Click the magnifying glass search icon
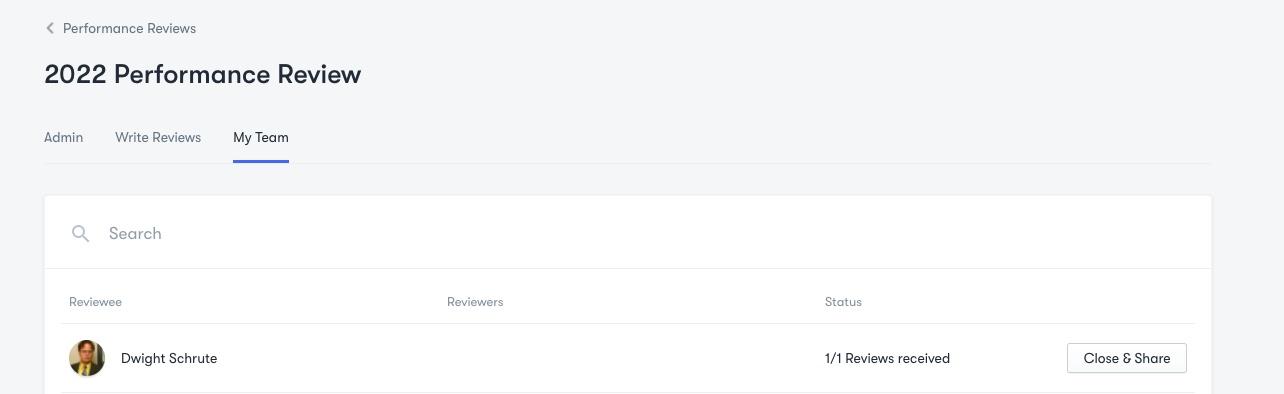 (81, 233)
